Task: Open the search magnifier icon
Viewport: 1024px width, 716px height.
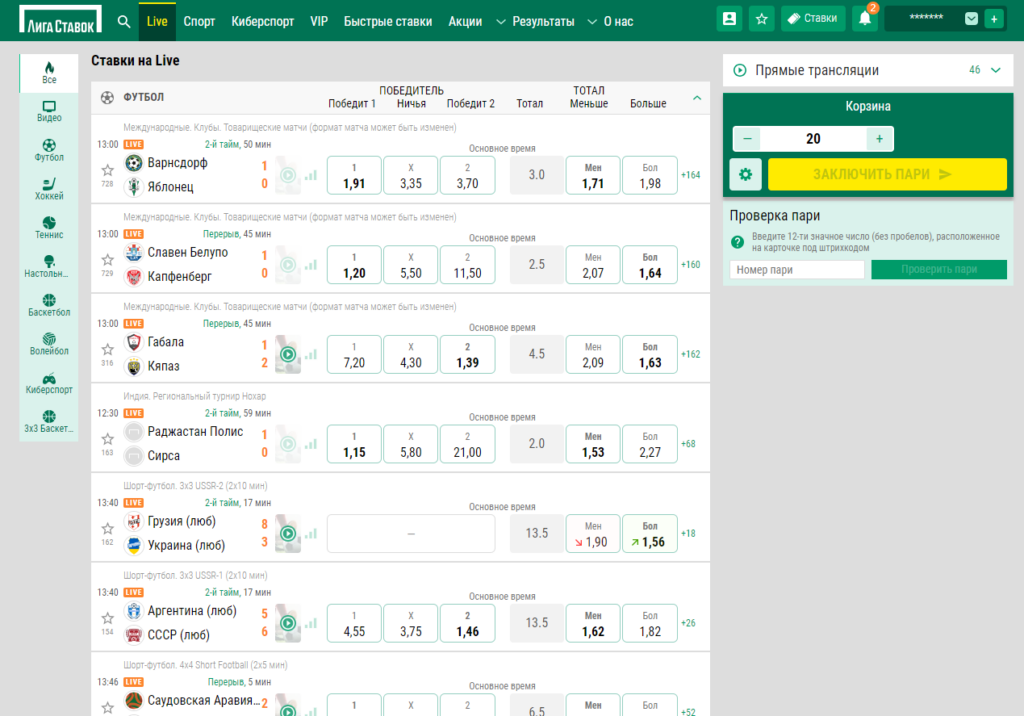Action: pyautogui.click(x=124, y=22)
